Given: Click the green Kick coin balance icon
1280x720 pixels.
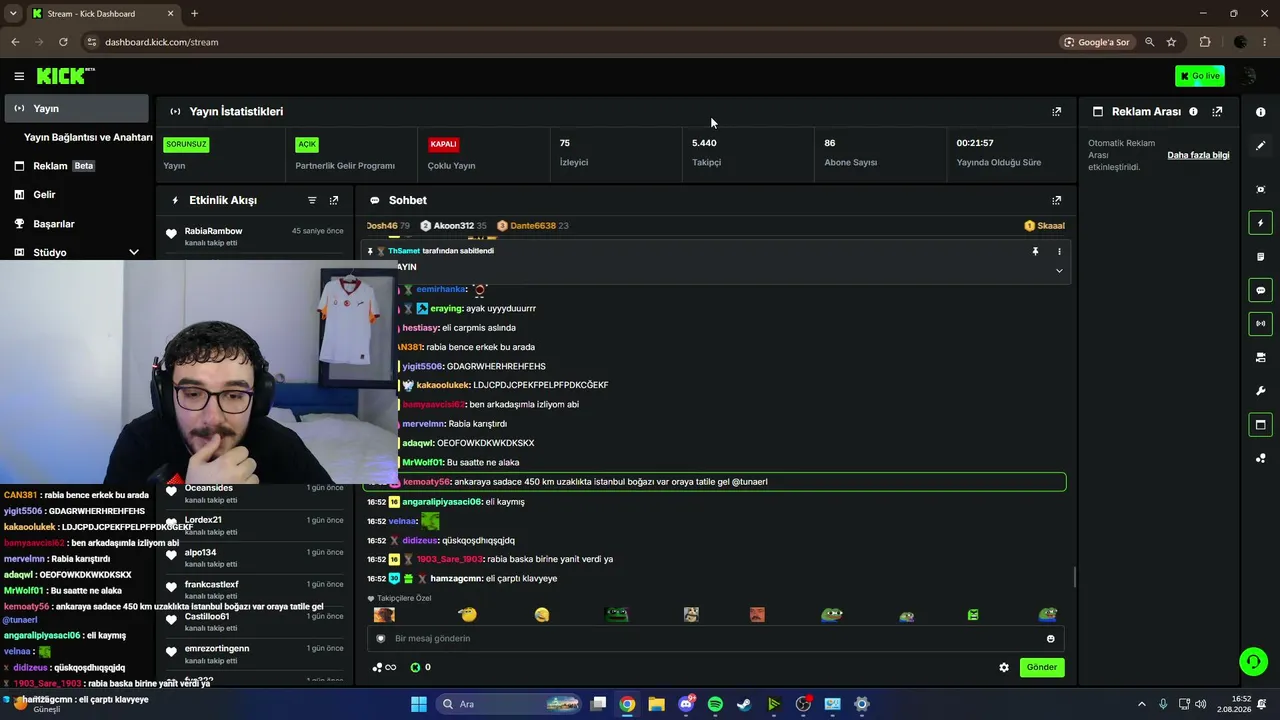Looking at the screenshot, I should pyautogui.click(x=415, y=667).
